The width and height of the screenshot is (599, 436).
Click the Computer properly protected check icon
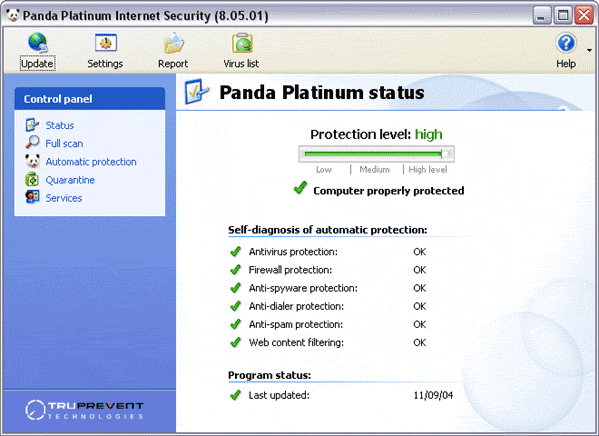300,188
